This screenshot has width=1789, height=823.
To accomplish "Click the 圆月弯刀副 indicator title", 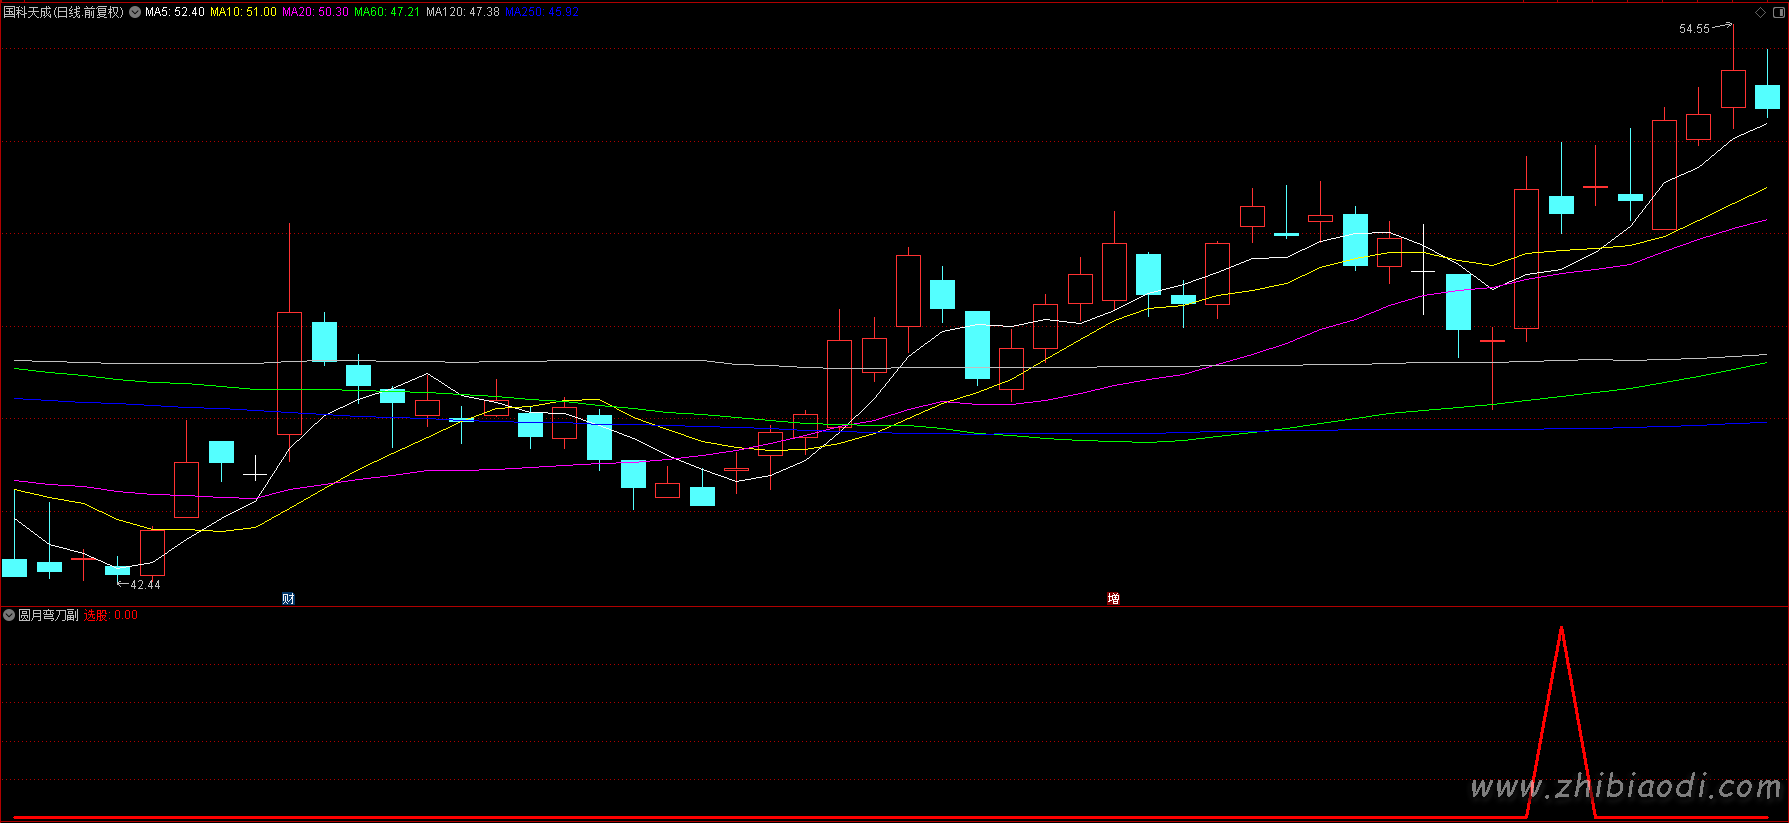I will (48, 615).
